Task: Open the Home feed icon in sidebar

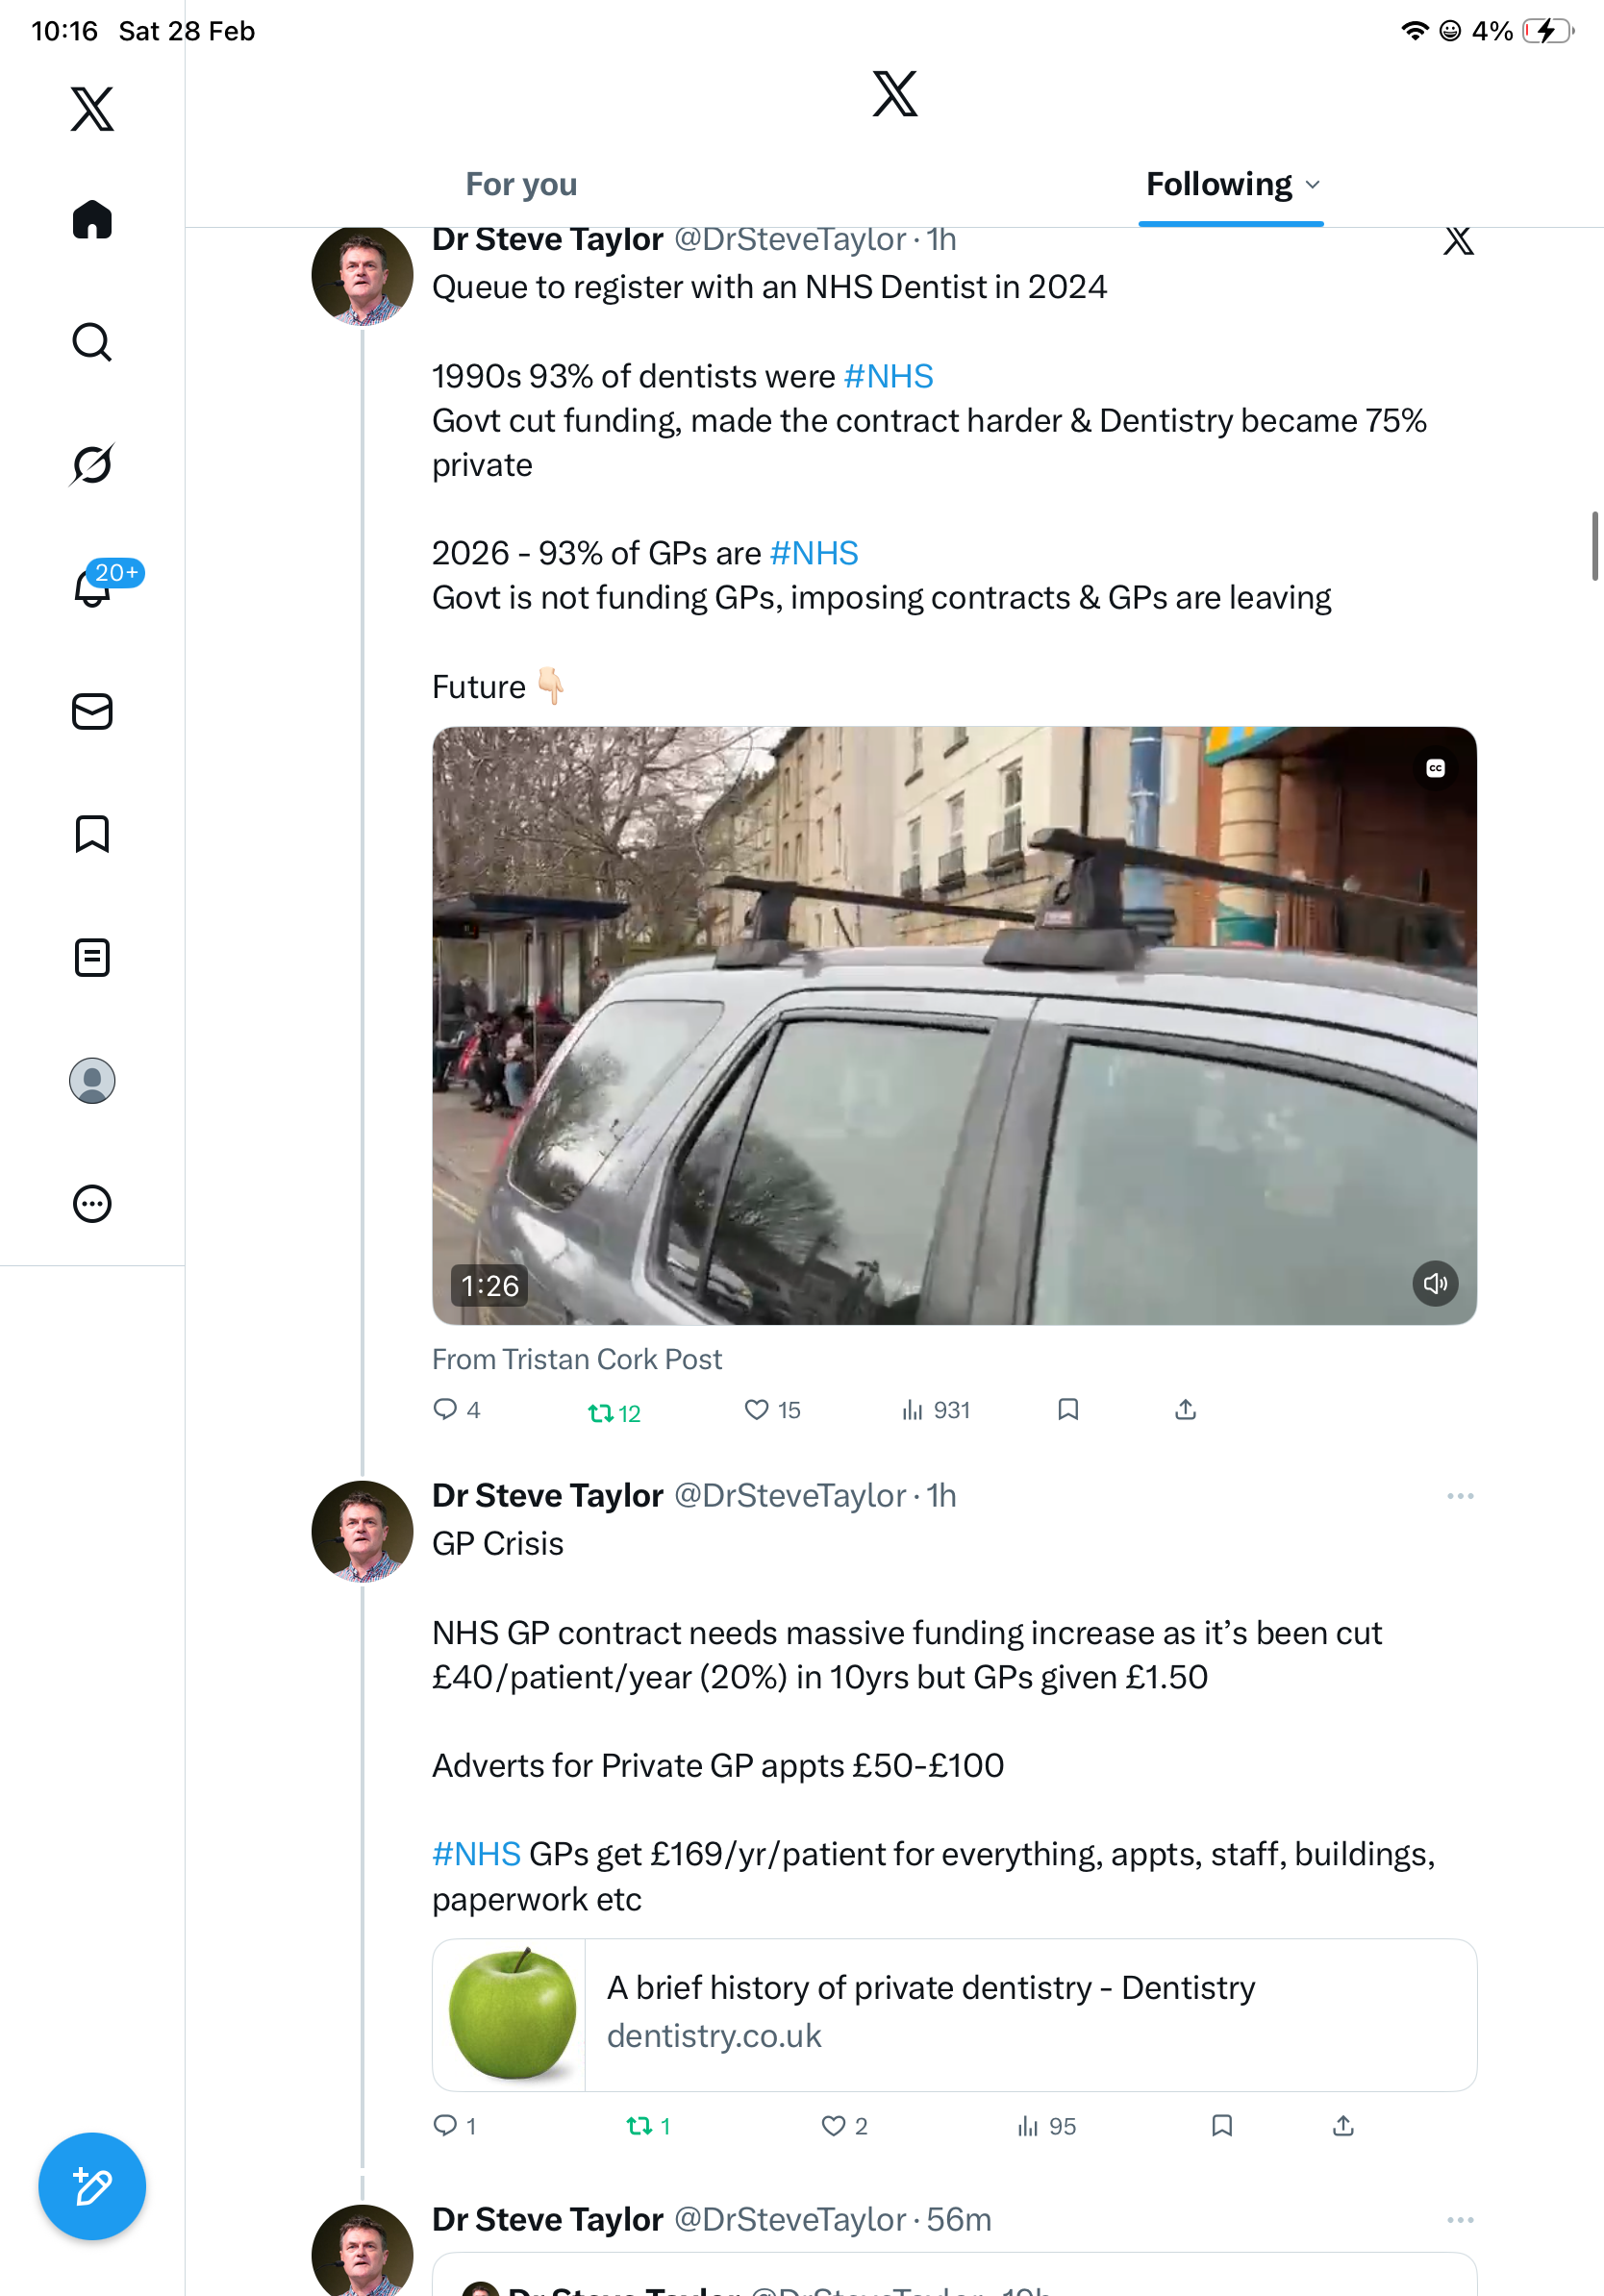Action: (x=92, y=219)
